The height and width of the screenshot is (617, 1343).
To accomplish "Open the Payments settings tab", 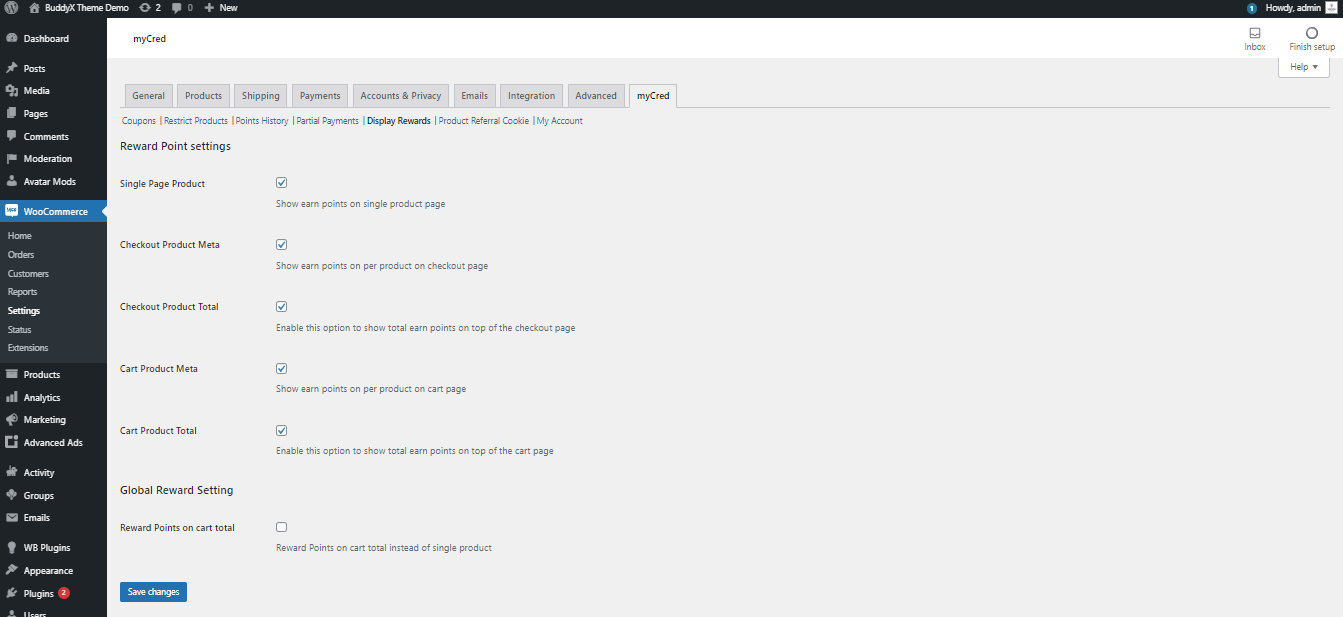I will click(320, 96).
